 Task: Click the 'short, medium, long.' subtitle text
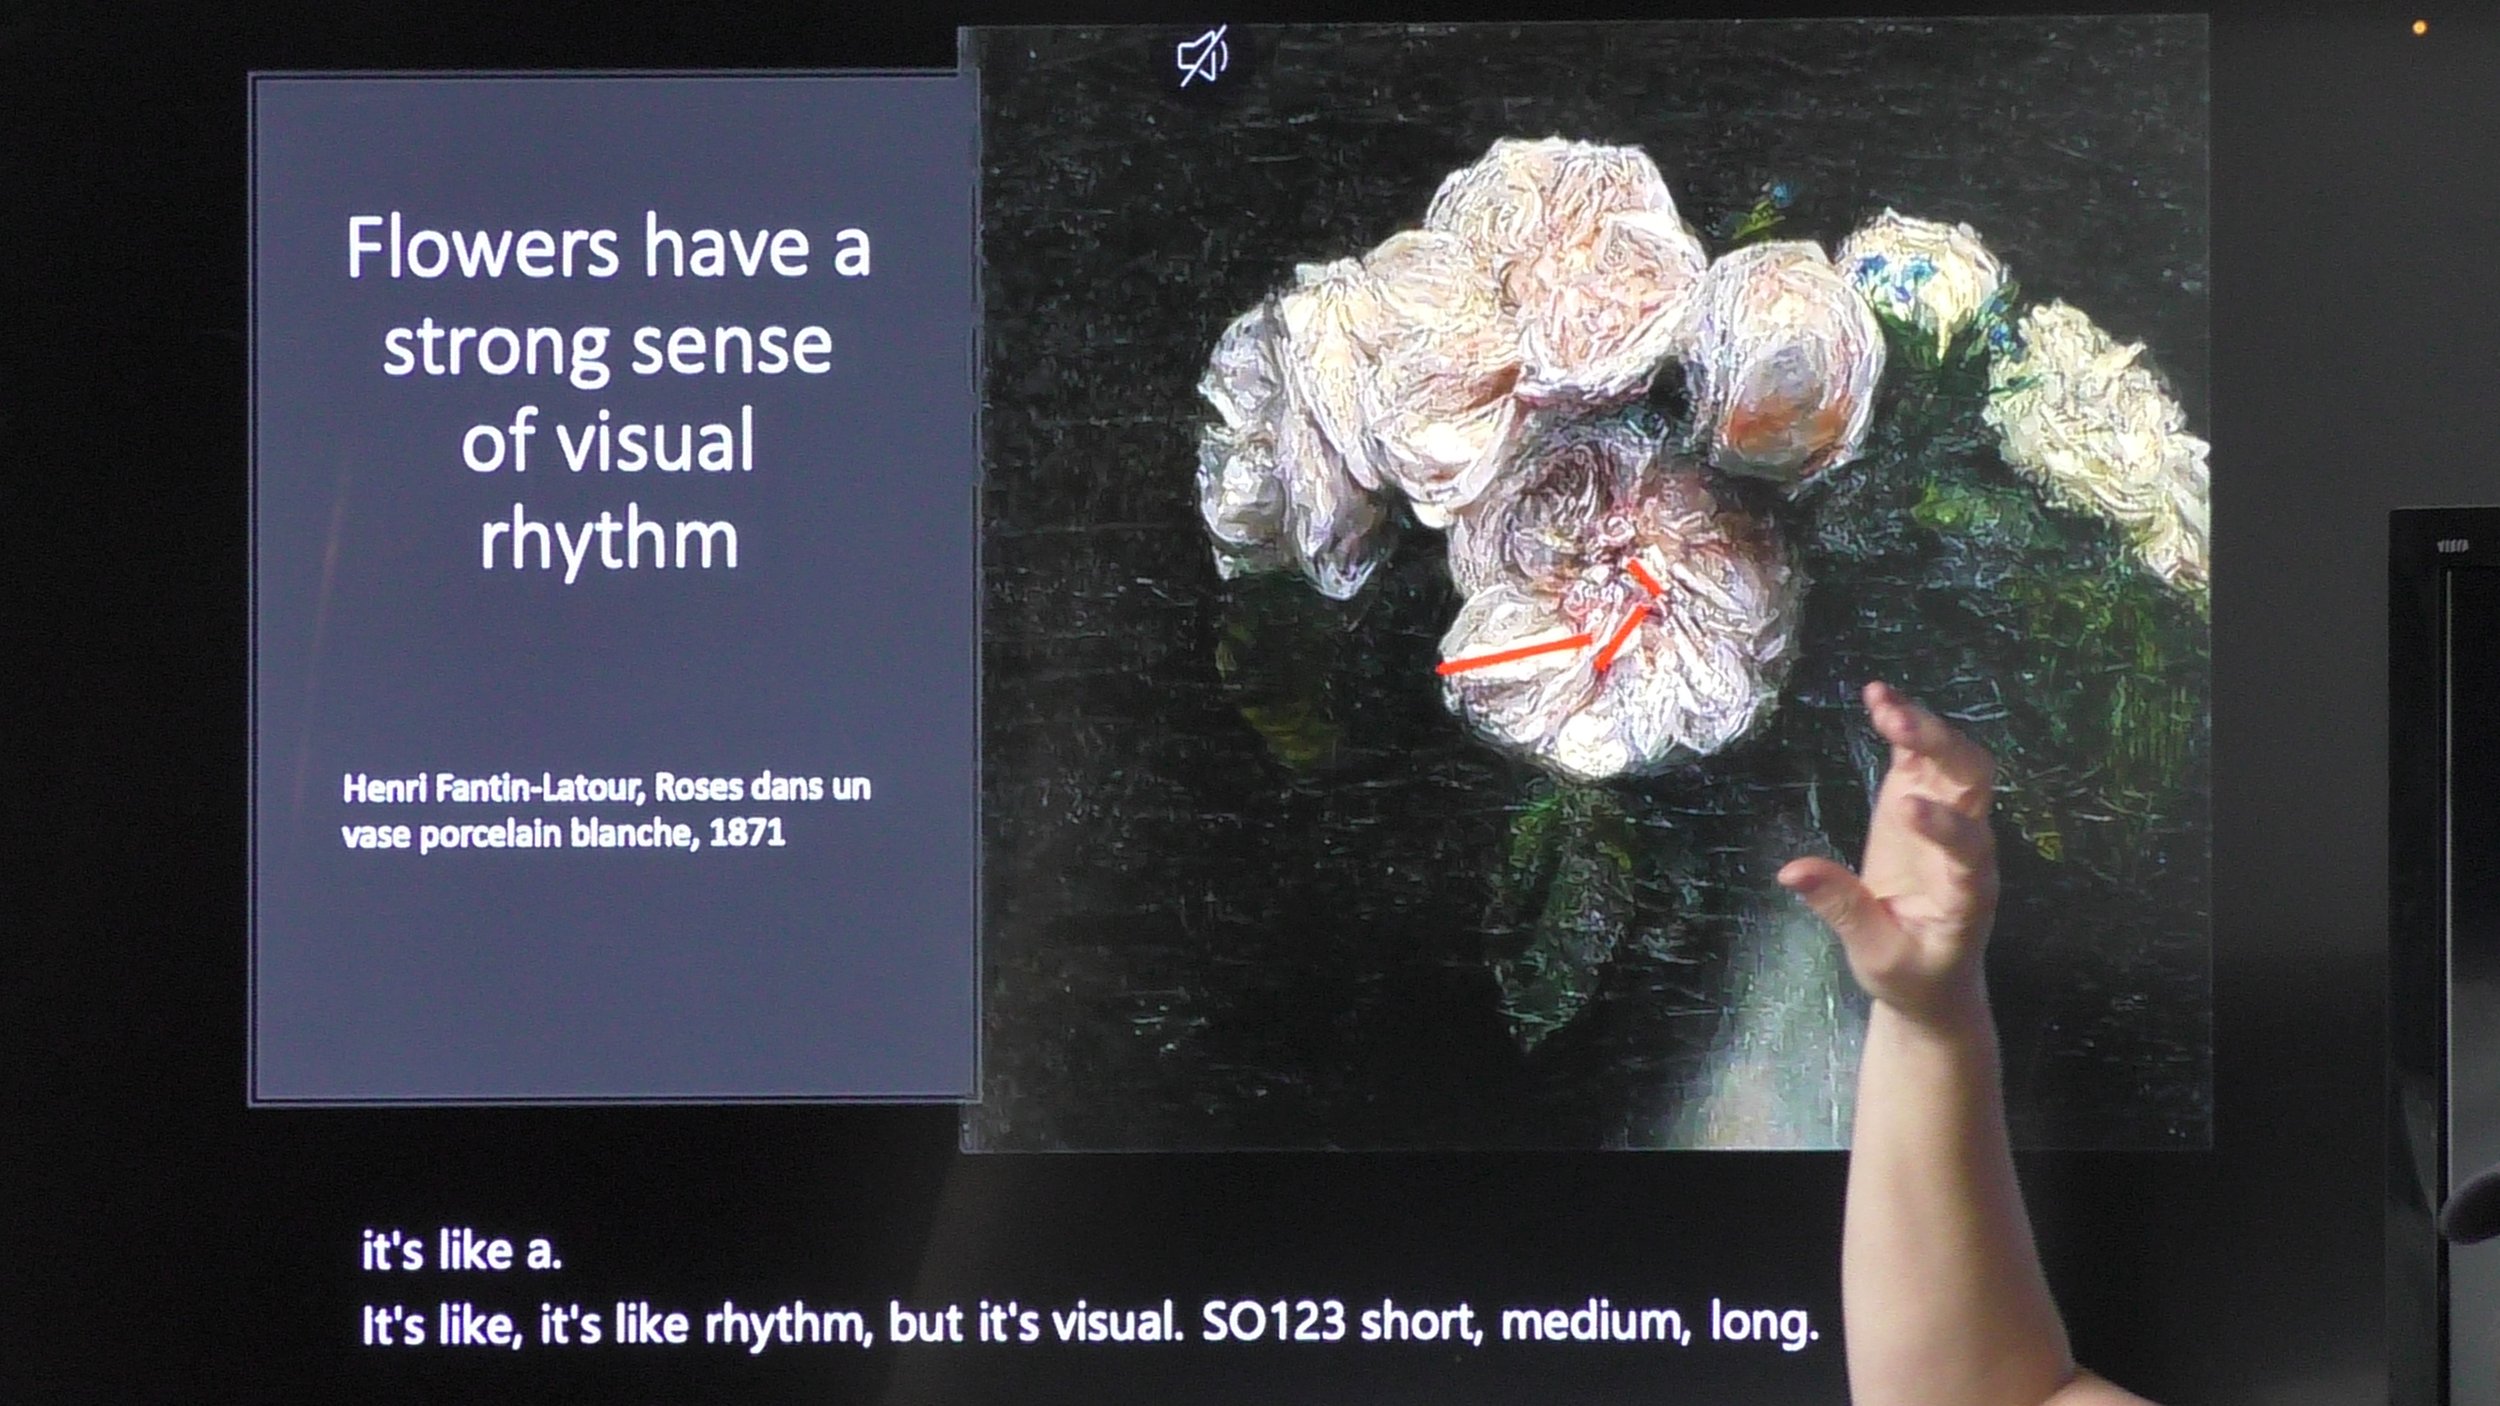1588,1322
